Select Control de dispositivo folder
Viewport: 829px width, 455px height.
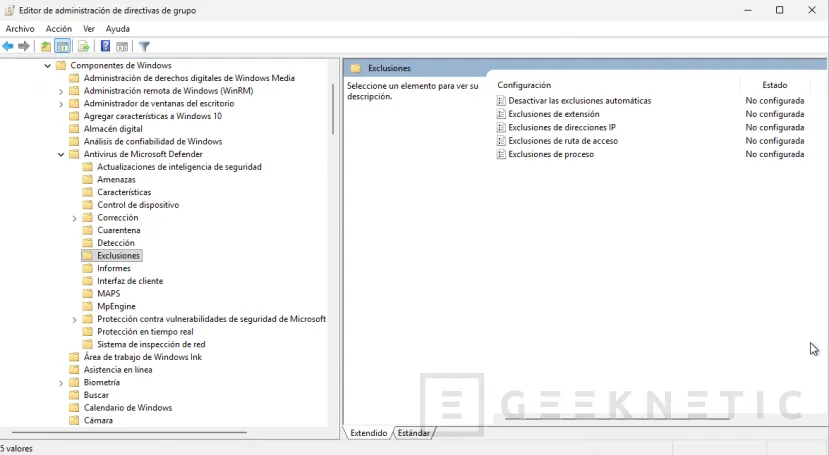point(138,205)
